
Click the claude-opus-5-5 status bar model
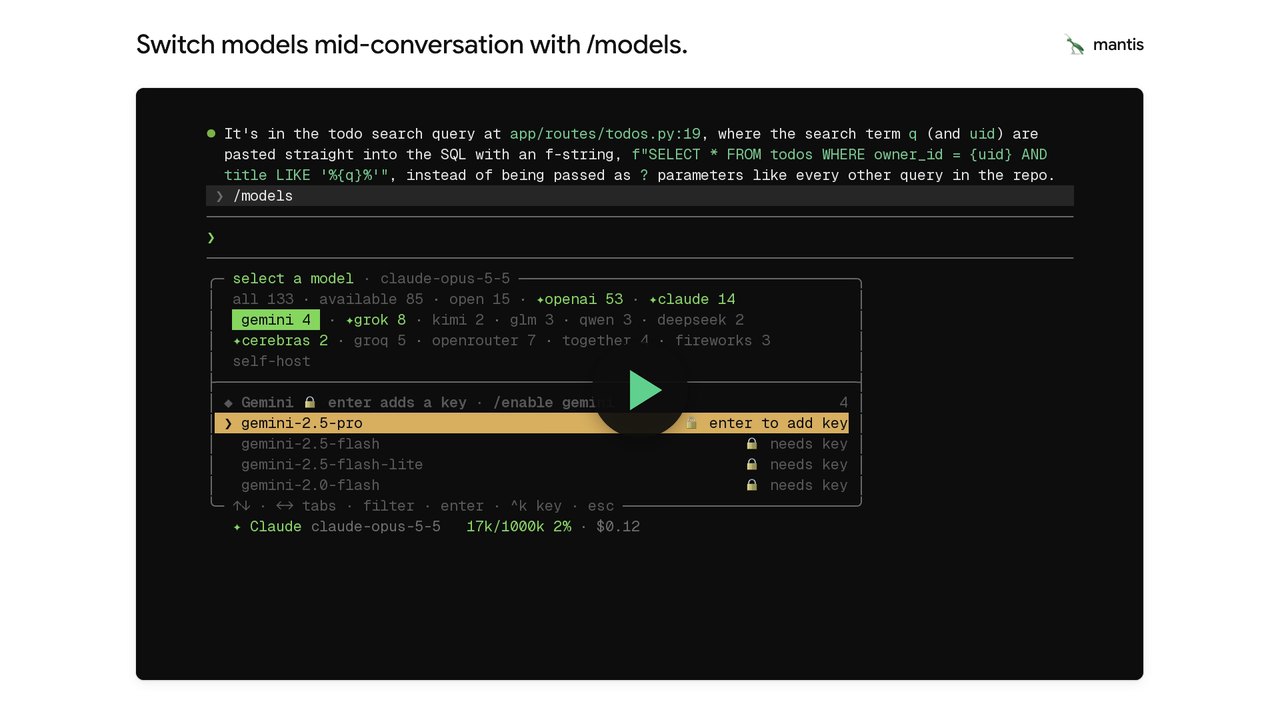[375, 527]
